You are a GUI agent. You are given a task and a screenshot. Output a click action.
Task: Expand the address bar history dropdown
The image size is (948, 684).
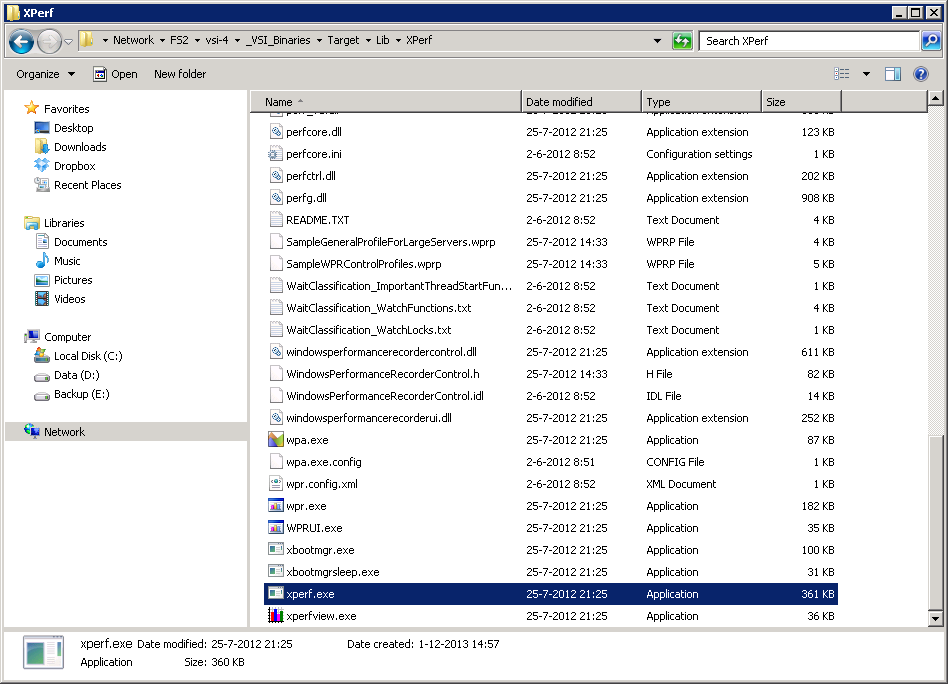click(x=657, y=41)
